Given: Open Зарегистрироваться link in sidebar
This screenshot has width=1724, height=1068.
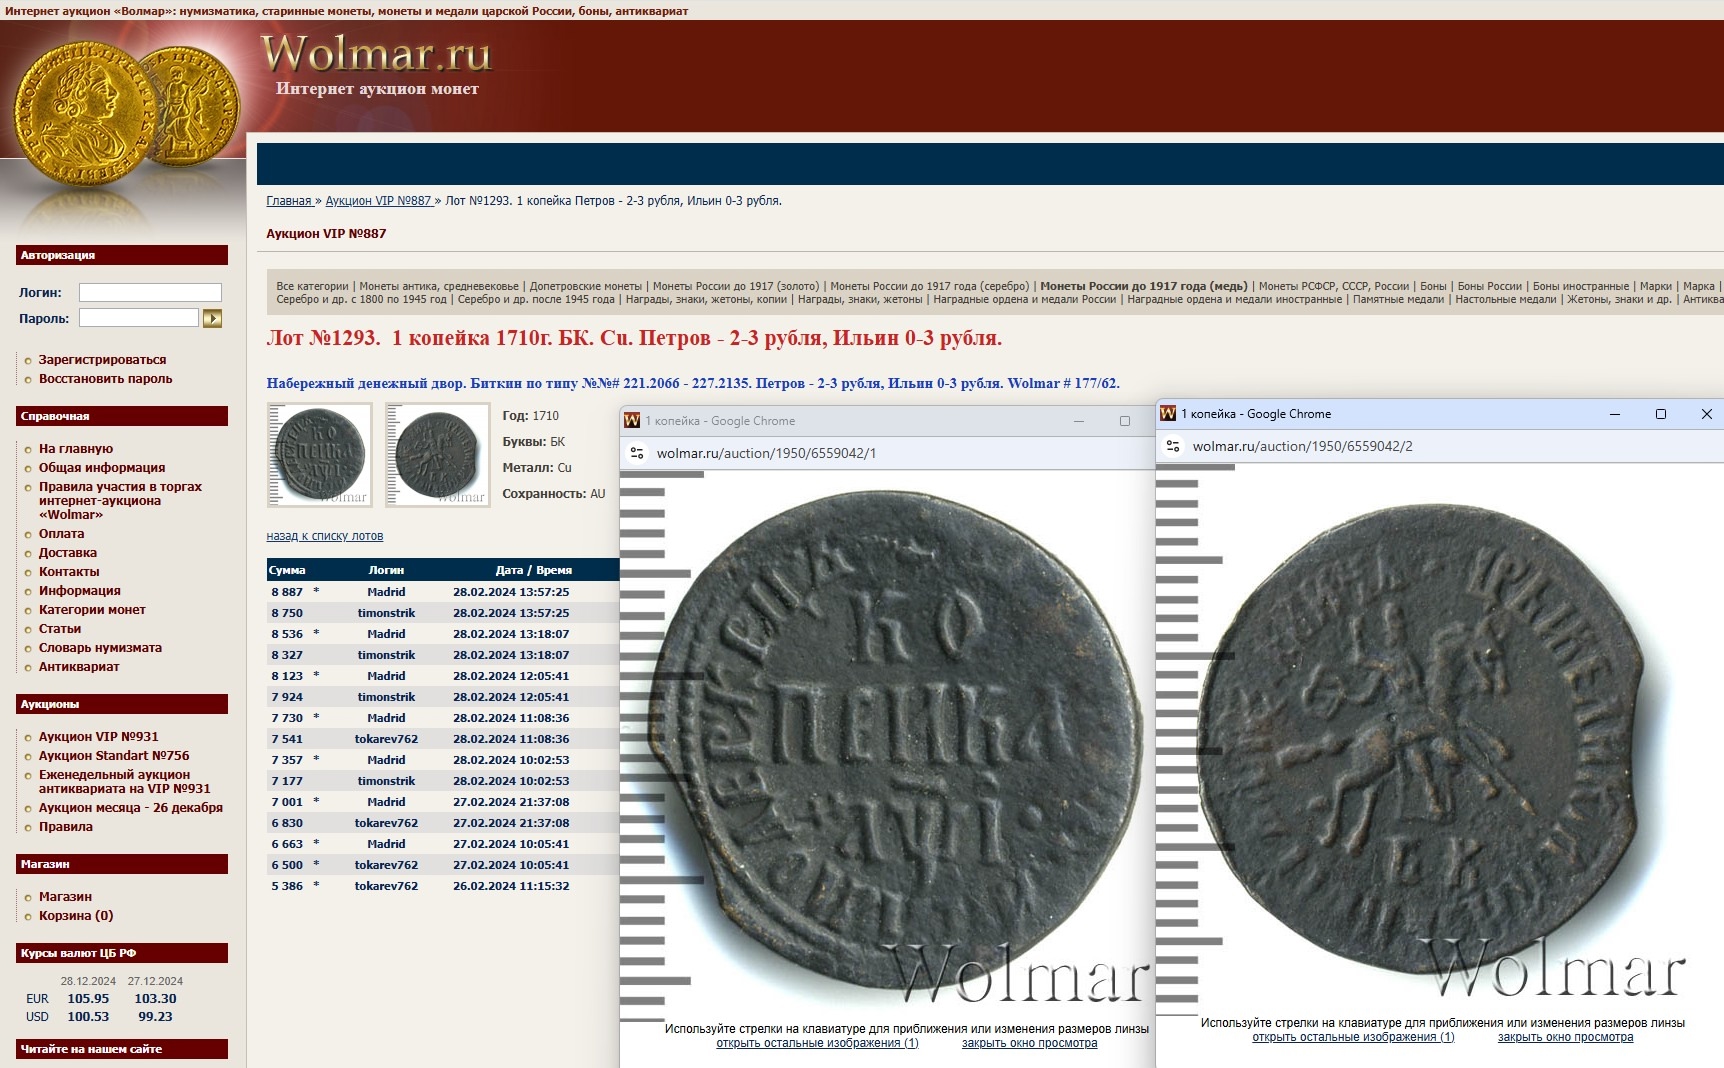Looking at the screenshot, I should (102, 360).
